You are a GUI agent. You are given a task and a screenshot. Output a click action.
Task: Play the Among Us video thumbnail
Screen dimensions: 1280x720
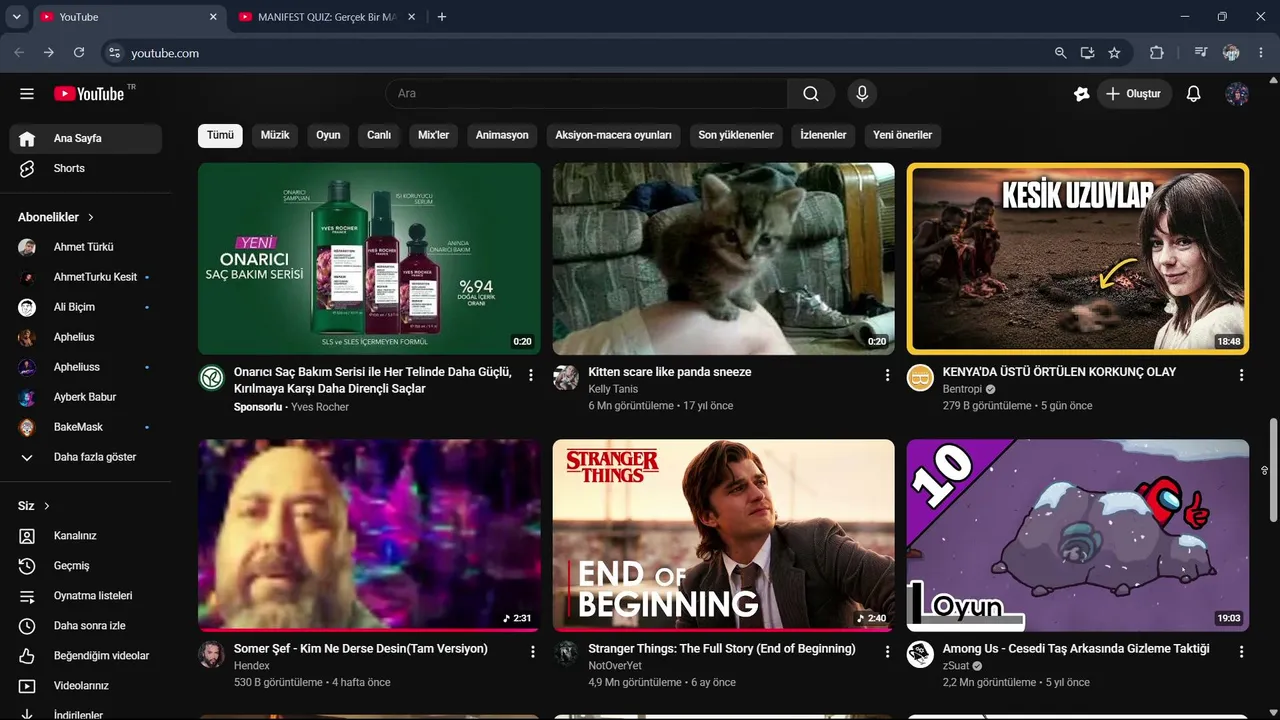coord(1078,536)
